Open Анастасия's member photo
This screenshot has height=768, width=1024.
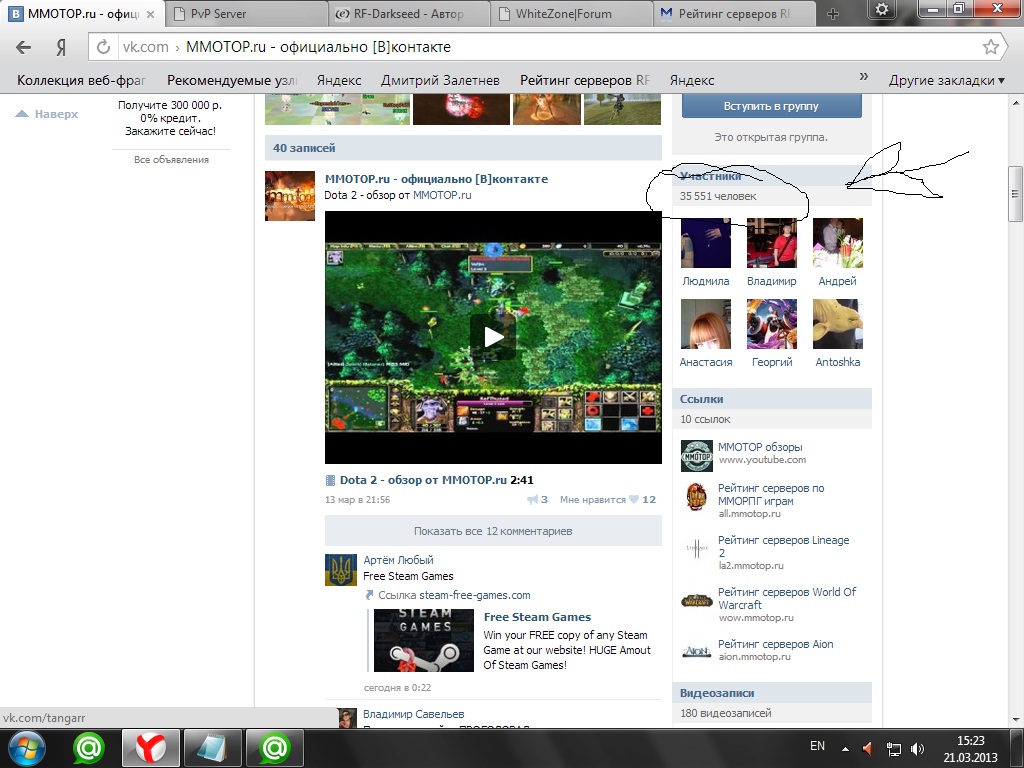[705, 324]
